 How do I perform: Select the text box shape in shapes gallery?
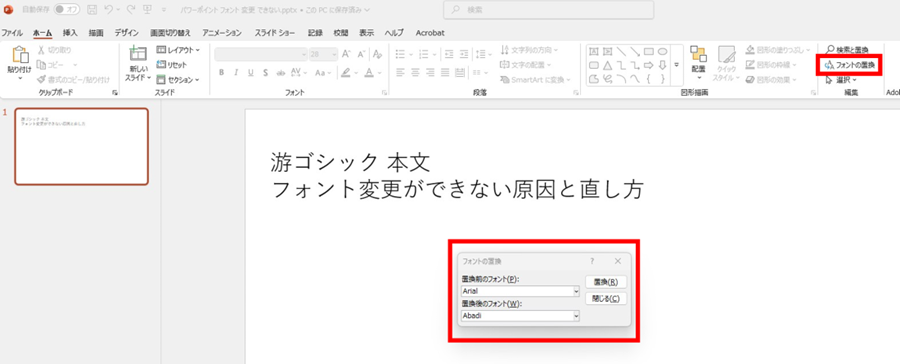(x=594, y=51)
